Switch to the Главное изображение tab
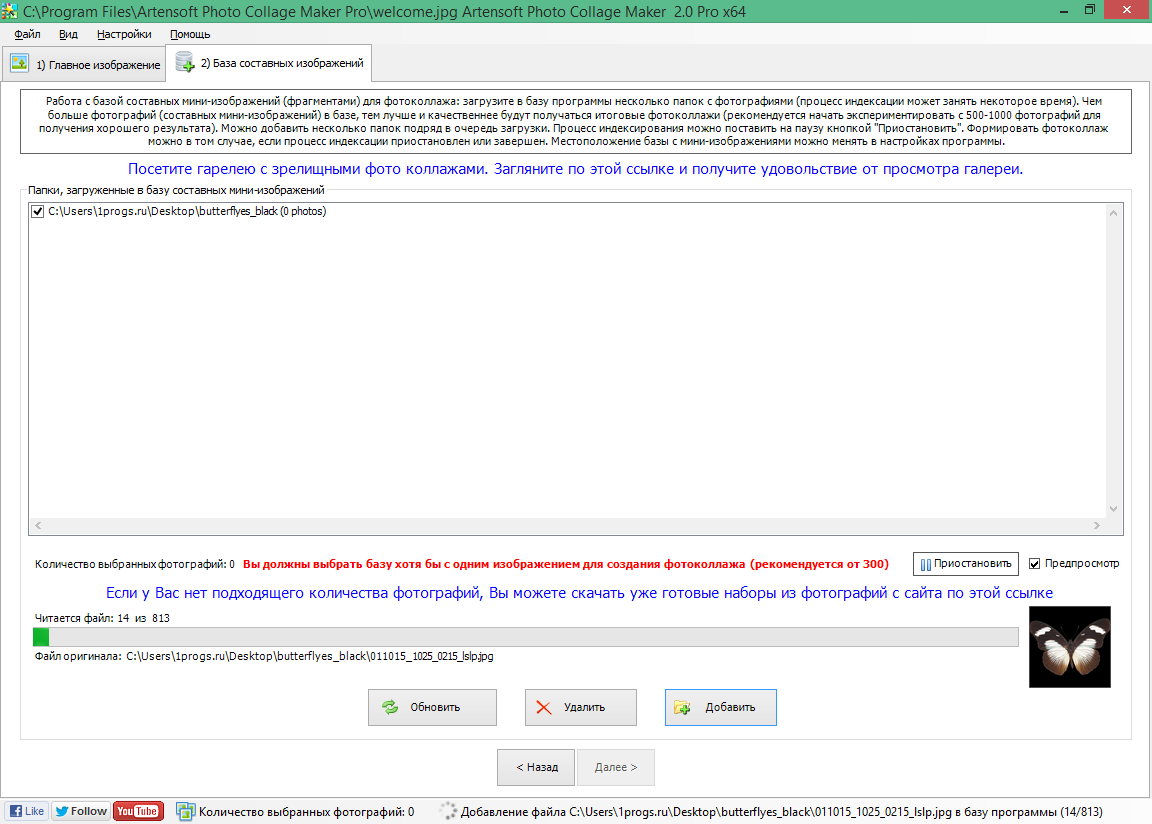 pyautogui.click(x=84, y=65)
